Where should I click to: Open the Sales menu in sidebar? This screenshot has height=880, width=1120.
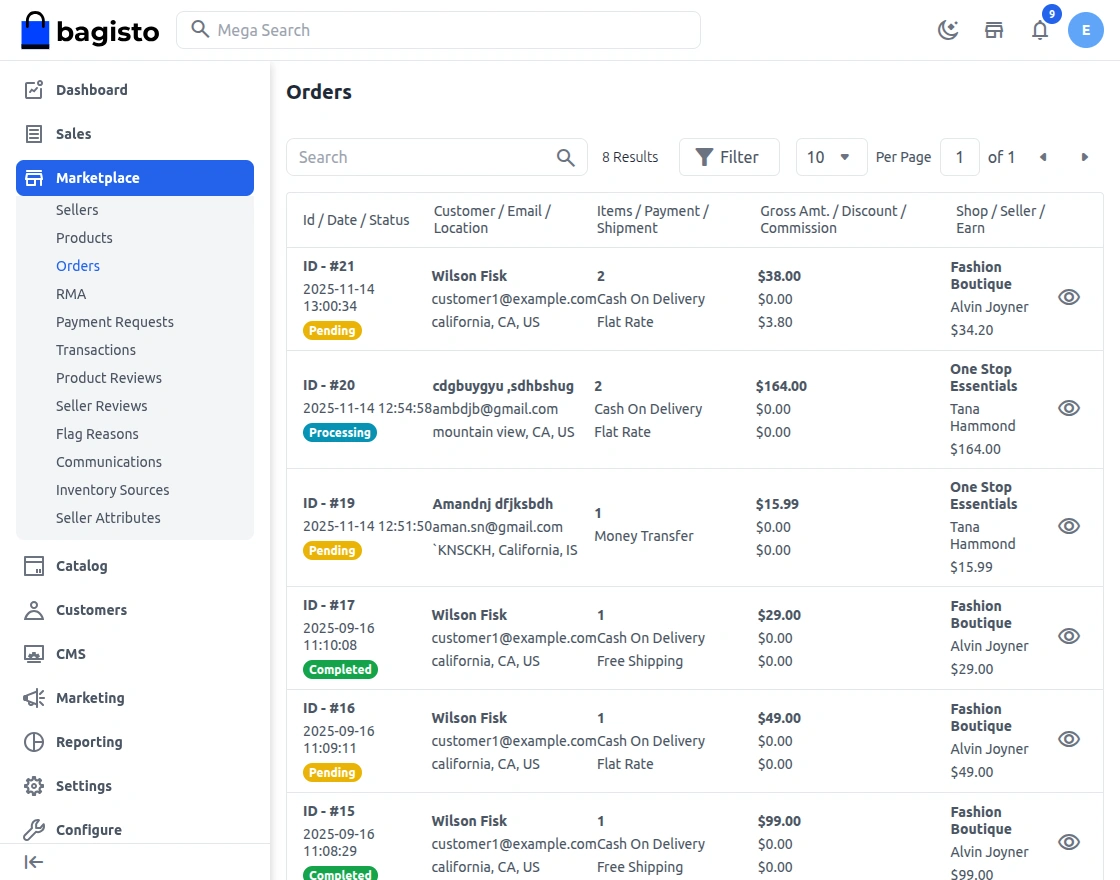point(73,134)
